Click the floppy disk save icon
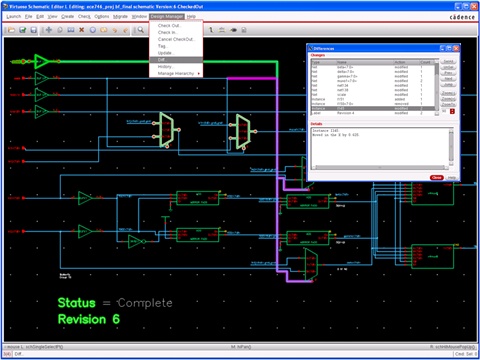Viewport: 480px width, 360px height. point(34,30)
